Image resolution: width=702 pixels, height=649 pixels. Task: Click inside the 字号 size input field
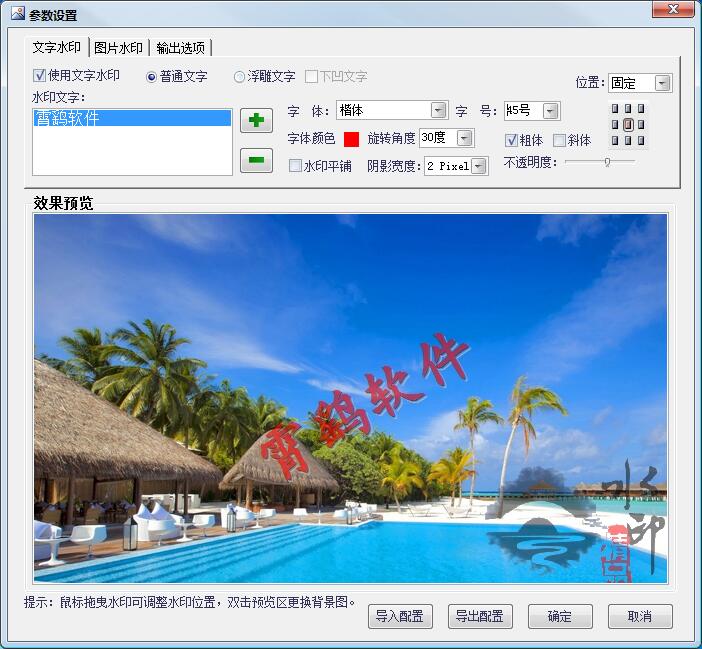click(x=523, y=111)
